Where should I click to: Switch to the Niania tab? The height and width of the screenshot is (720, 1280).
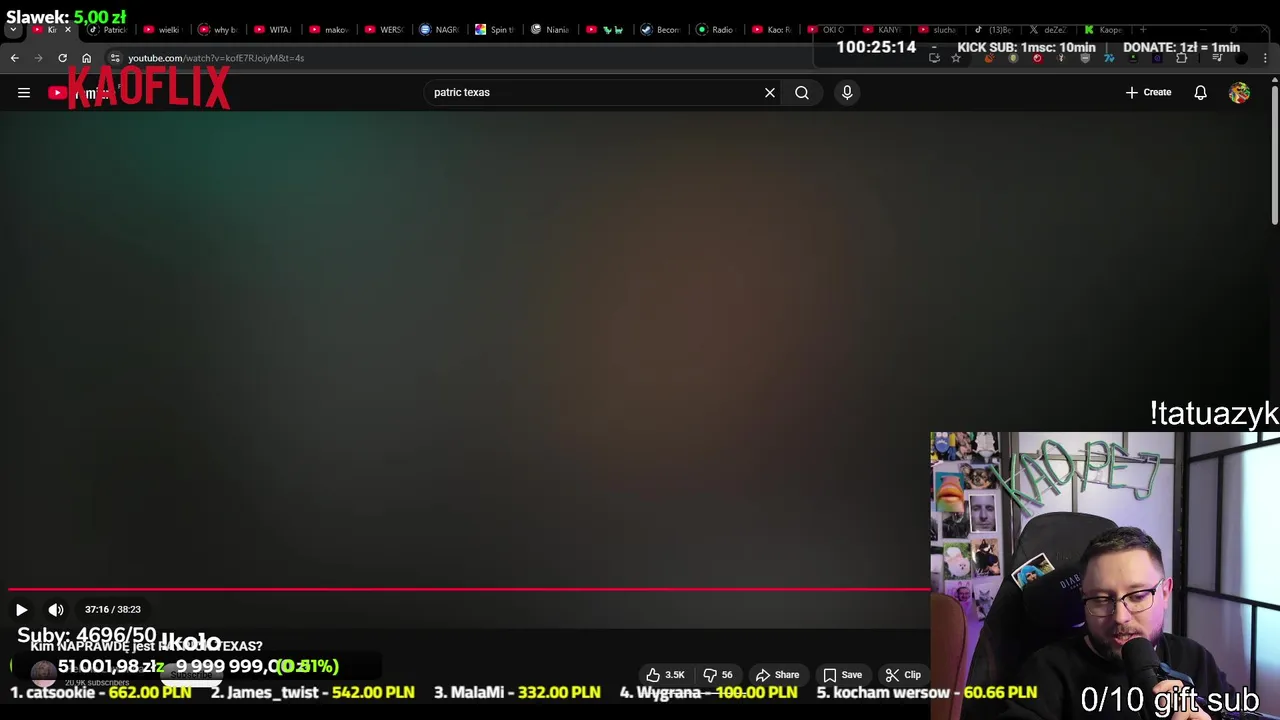(x=549, y=30)
